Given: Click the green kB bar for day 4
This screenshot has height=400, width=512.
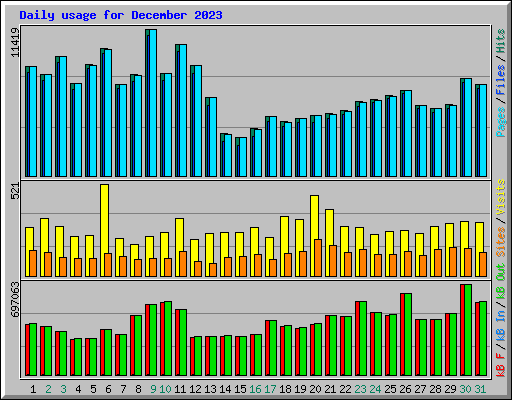Looking at the screenshot, I should pos(78,357).
